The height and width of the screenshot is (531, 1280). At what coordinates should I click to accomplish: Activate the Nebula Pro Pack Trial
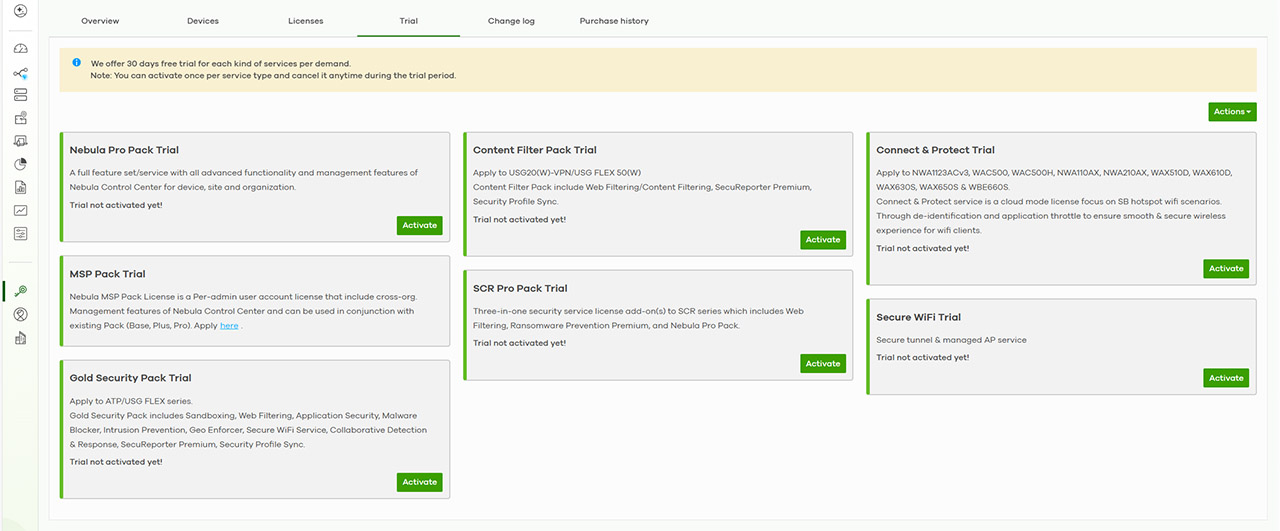tap(420, 225)
